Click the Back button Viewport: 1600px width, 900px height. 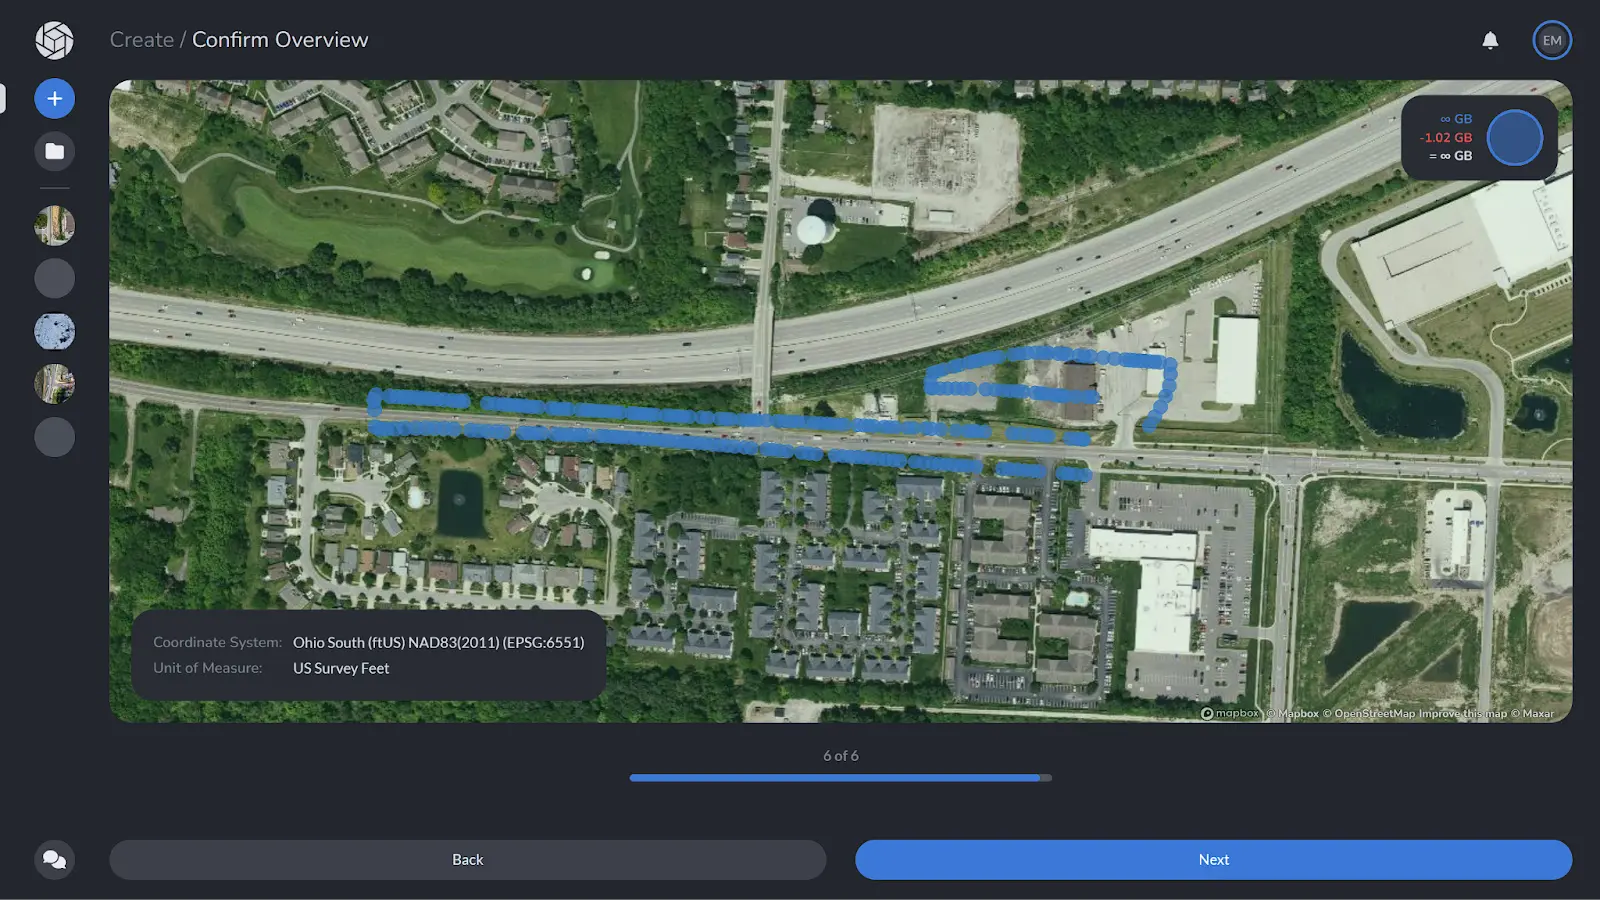[467, 860]
